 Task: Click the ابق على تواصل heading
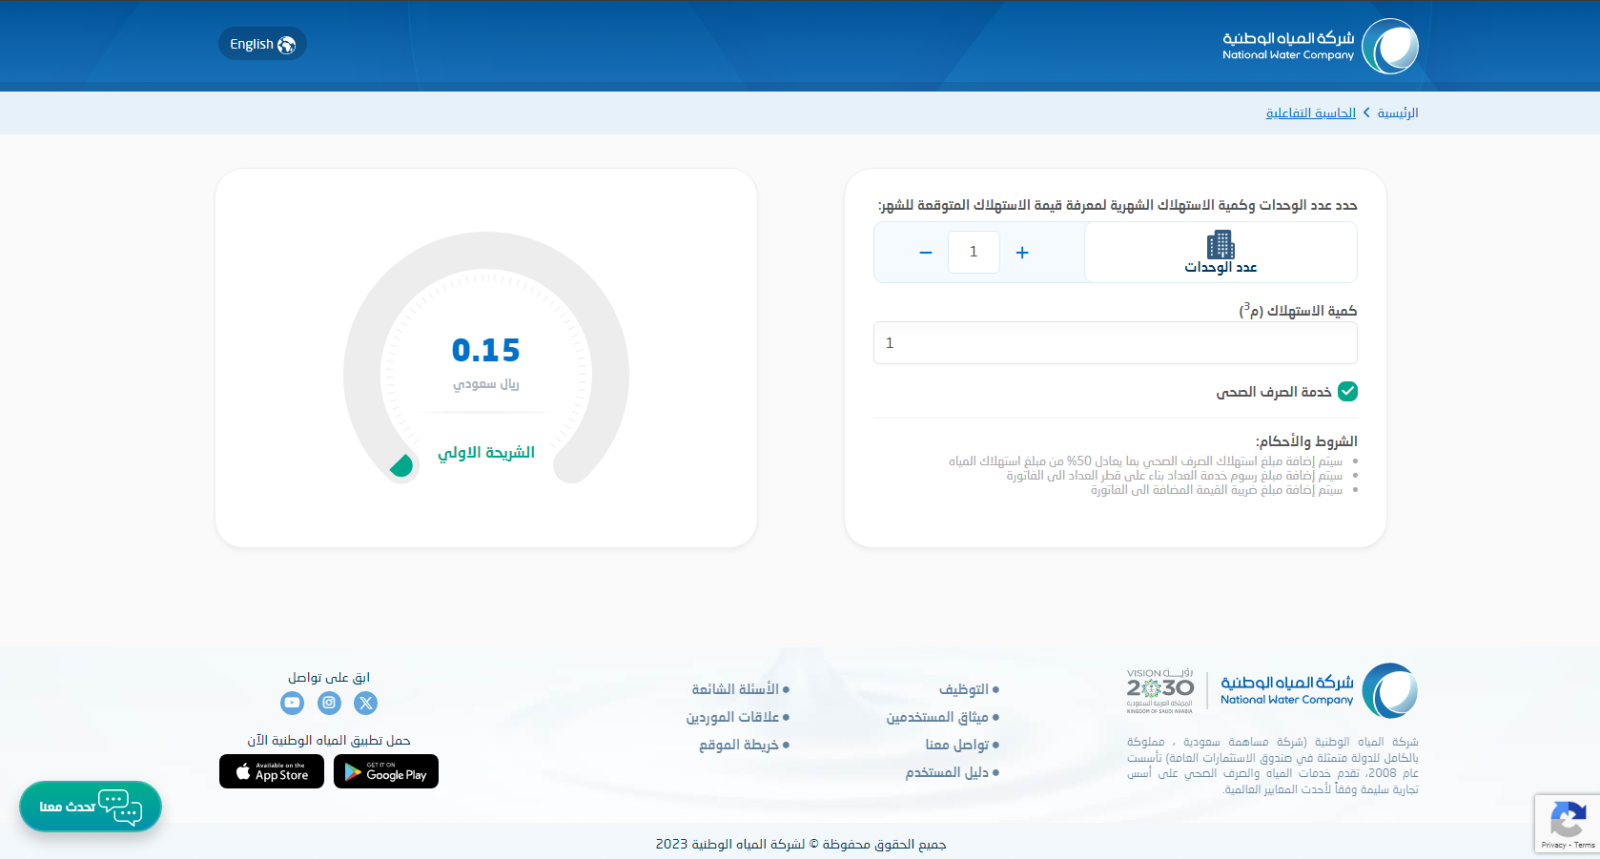(x=329, y=677)
